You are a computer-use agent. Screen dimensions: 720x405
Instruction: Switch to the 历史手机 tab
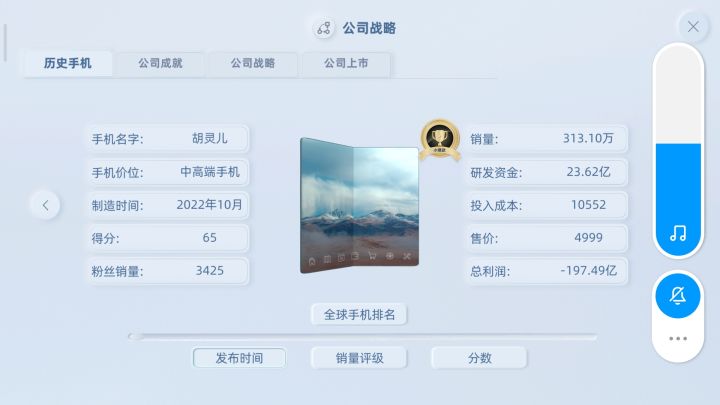(68, 63)
